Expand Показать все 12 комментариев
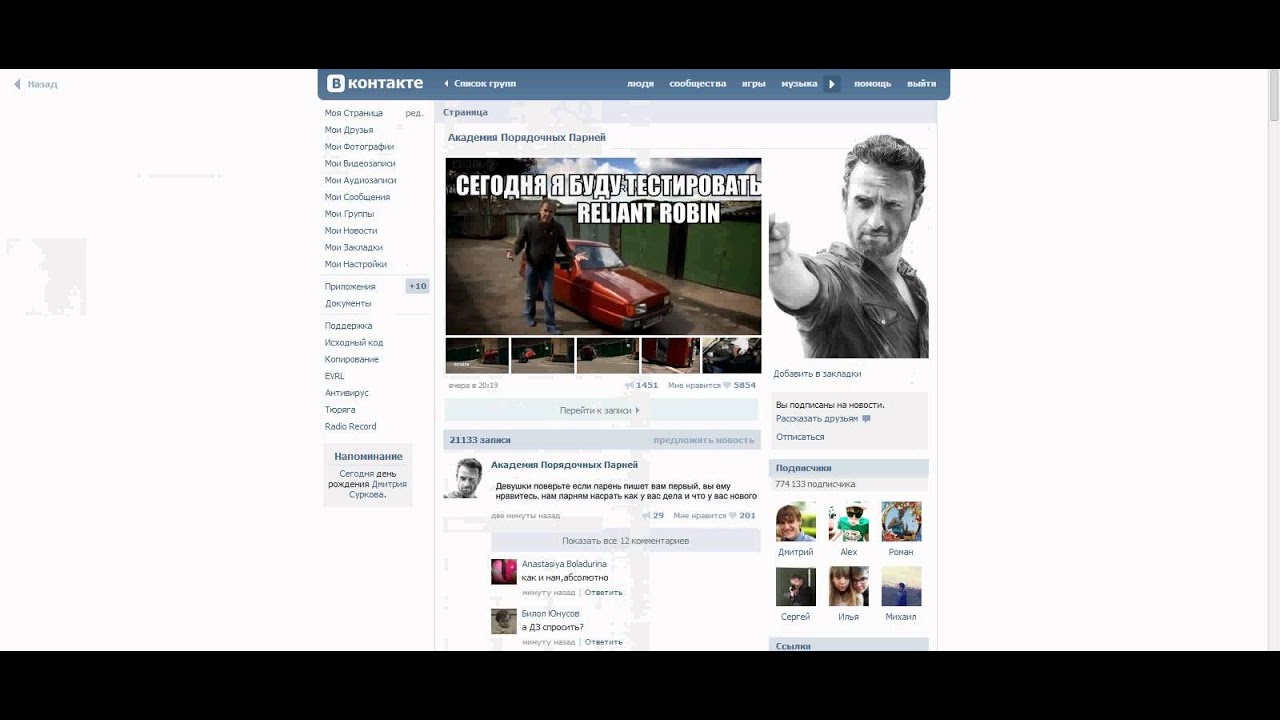 tap(625, 541)
